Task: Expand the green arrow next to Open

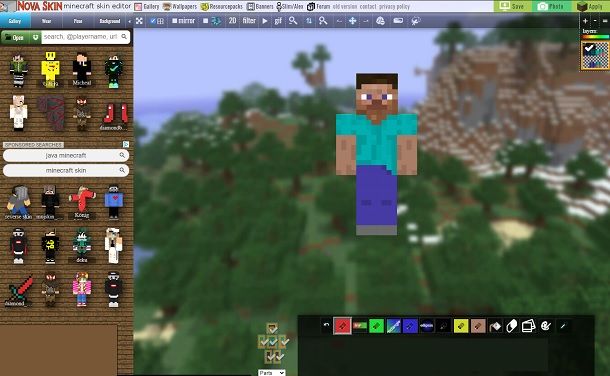Action: click(35, 37)
